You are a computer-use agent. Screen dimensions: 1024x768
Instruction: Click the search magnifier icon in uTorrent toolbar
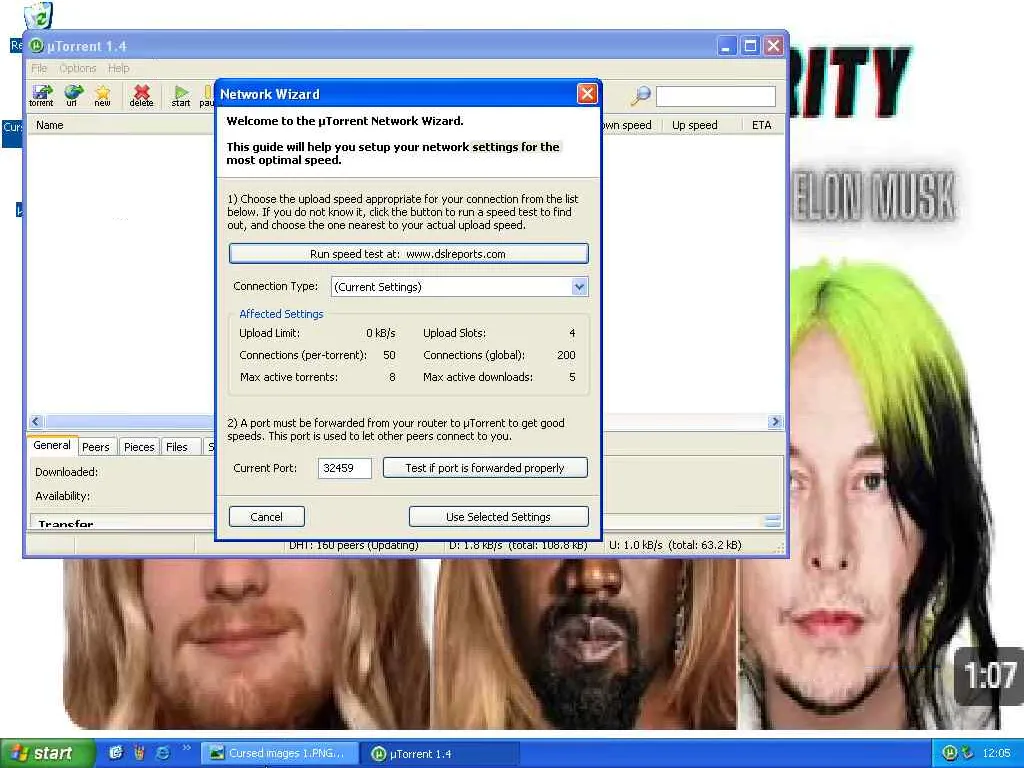641,96
